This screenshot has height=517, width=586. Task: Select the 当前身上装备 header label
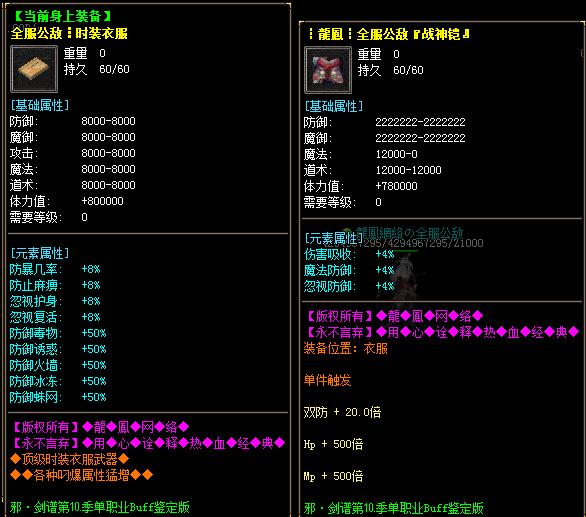coord(62,16)
